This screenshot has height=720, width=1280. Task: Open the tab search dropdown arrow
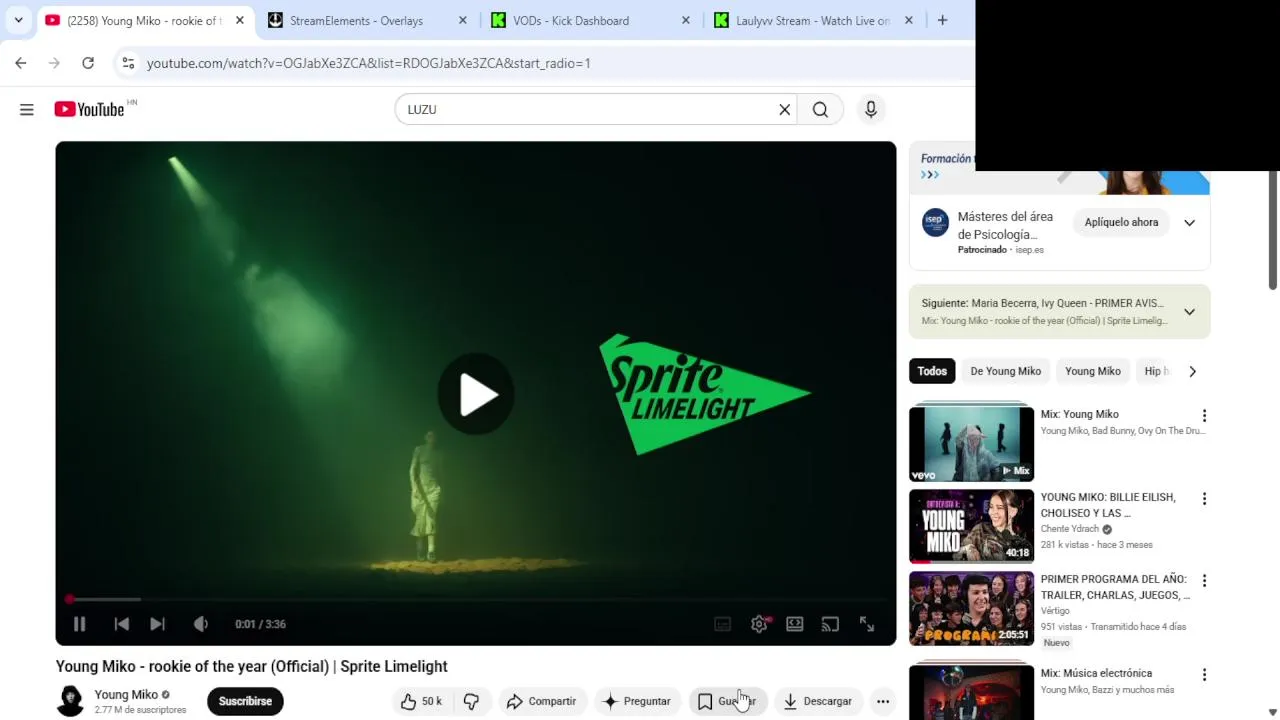[x=18, y=21]
